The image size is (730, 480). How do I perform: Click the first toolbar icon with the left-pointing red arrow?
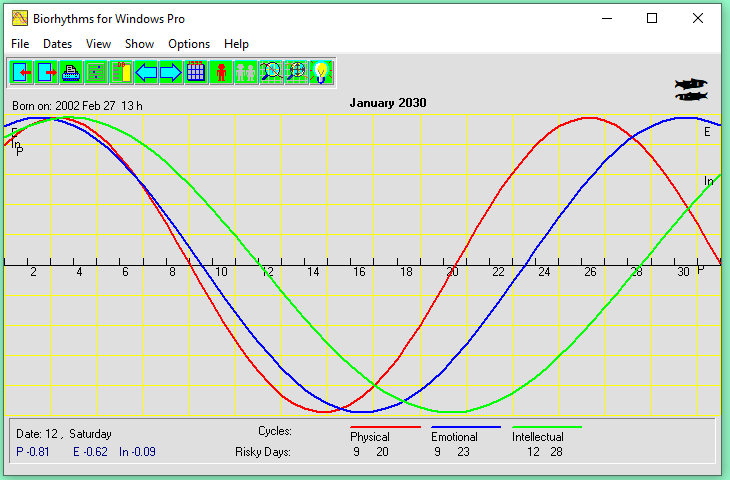tap(22, 72)
